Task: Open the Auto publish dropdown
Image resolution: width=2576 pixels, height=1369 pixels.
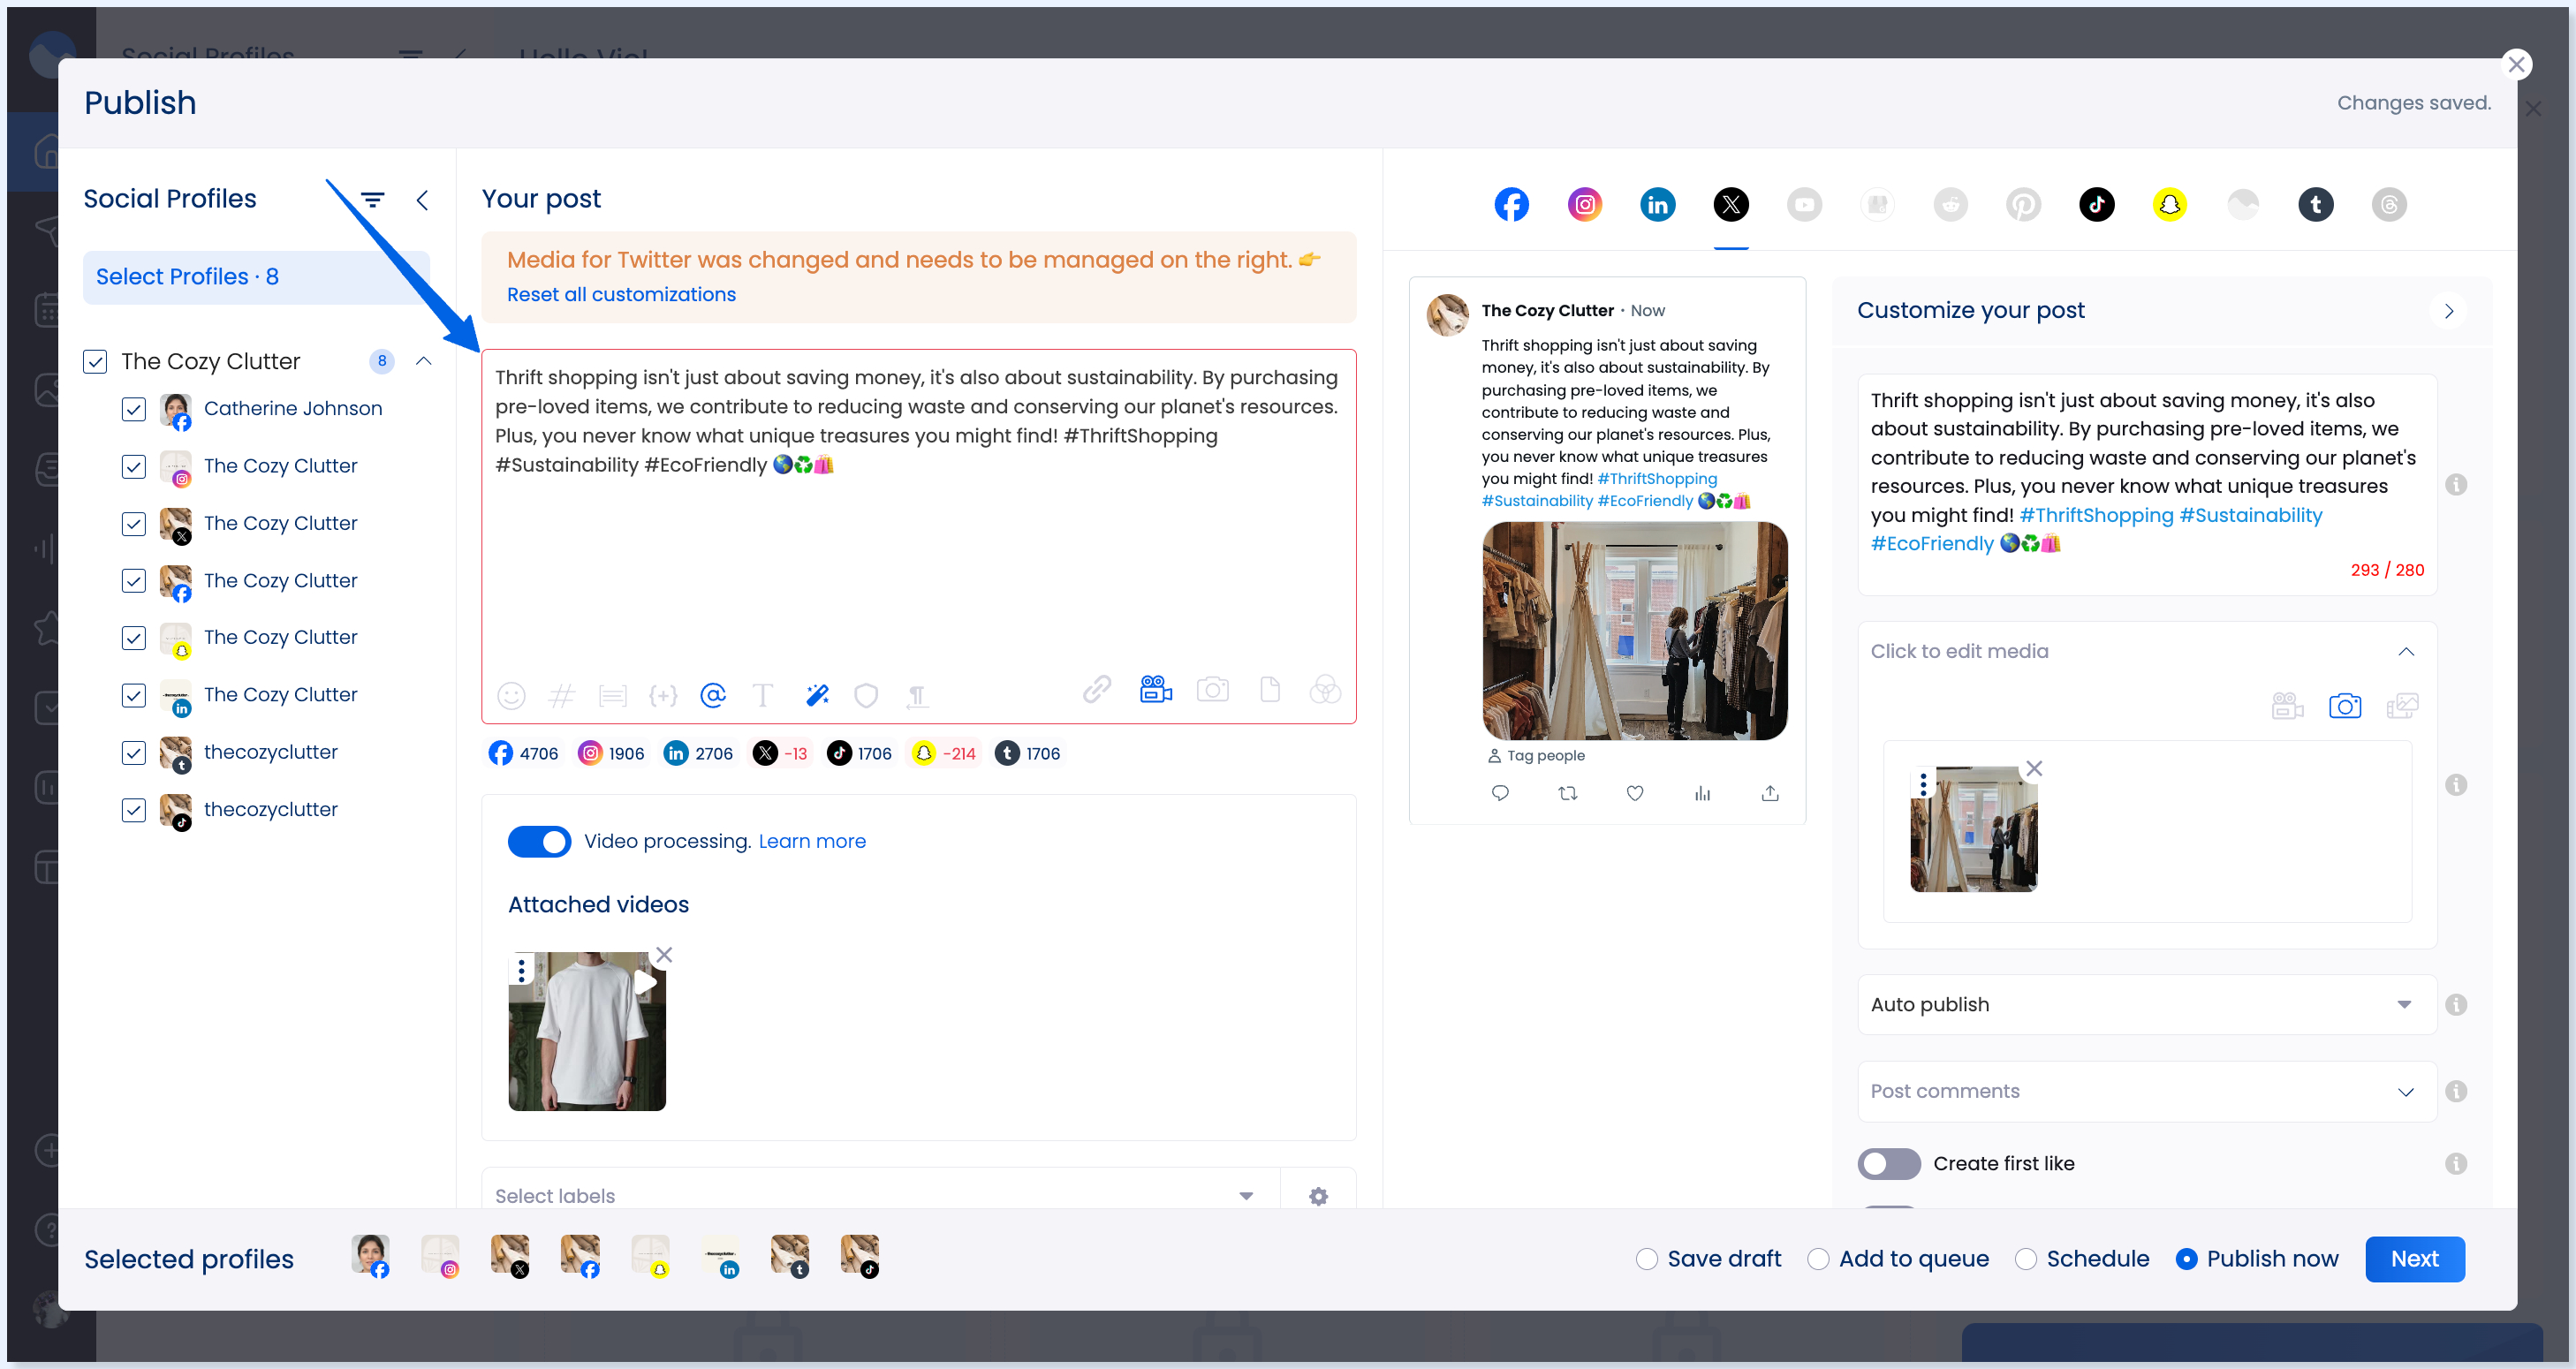Action: [x=2143, y=1004]
